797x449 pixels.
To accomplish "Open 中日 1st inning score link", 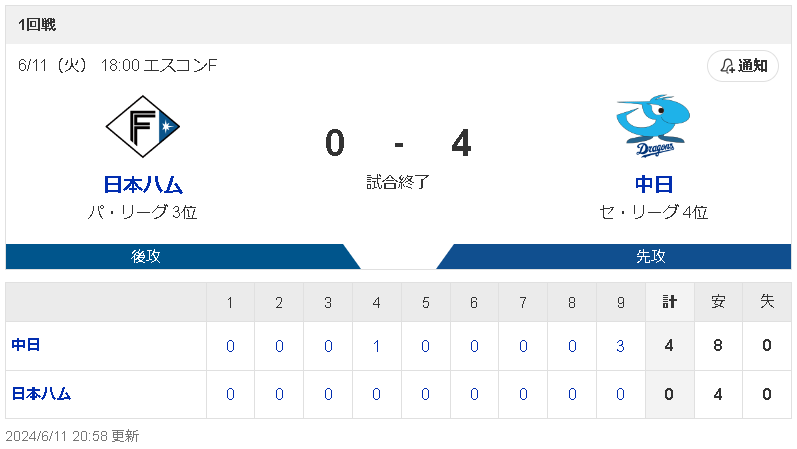I will [230, 346].
